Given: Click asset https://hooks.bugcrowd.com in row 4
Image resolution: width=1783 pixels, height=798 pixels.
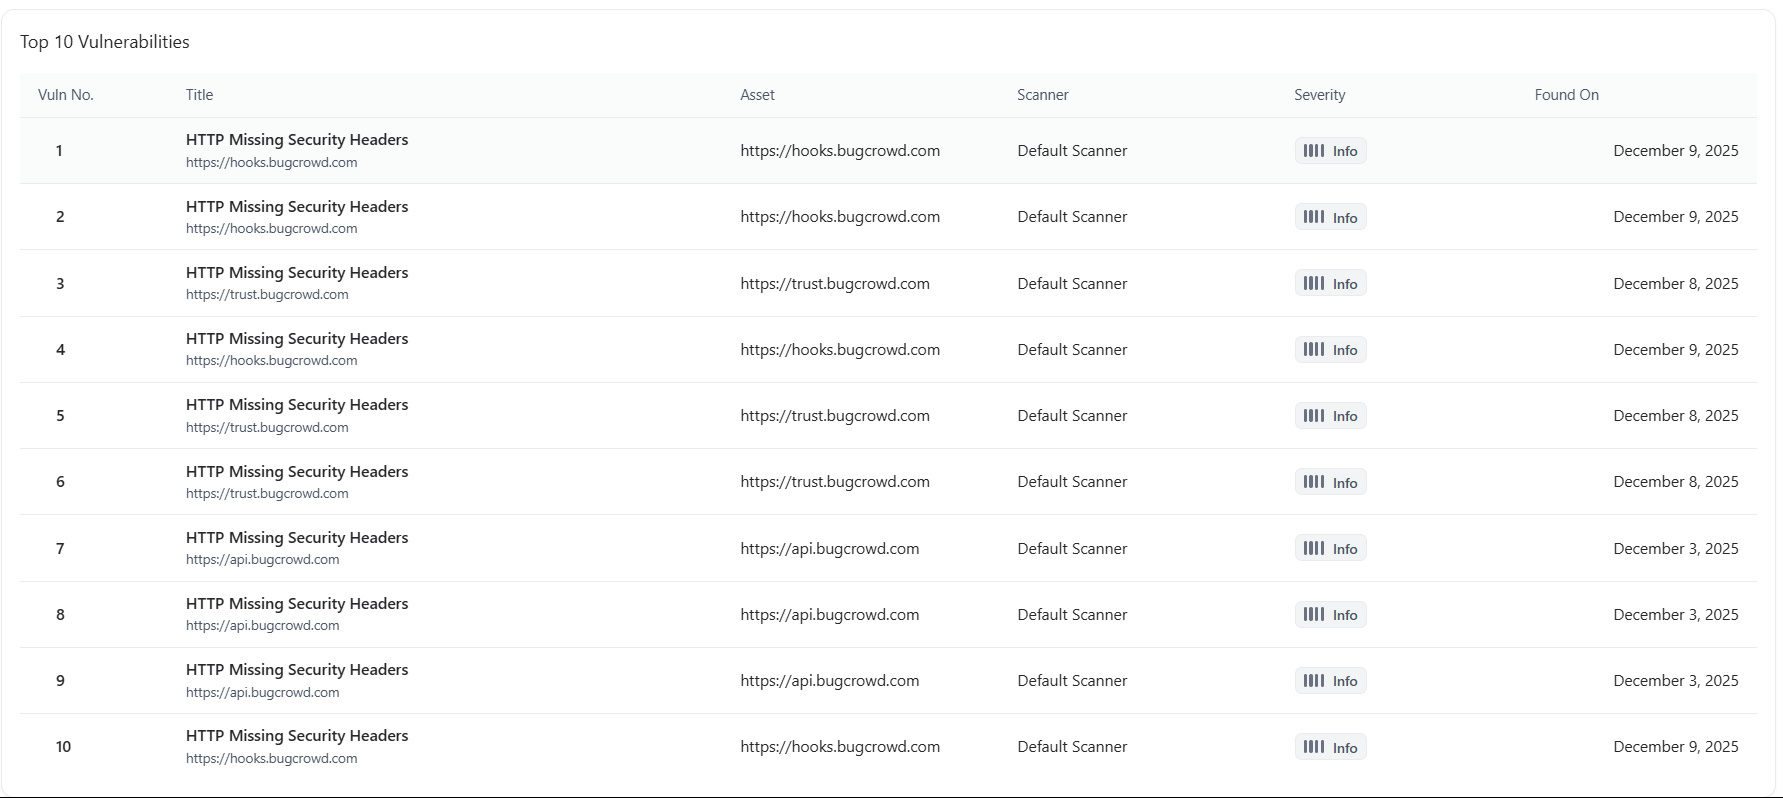Looking at the screenshot, I should (x=840, y=350).
